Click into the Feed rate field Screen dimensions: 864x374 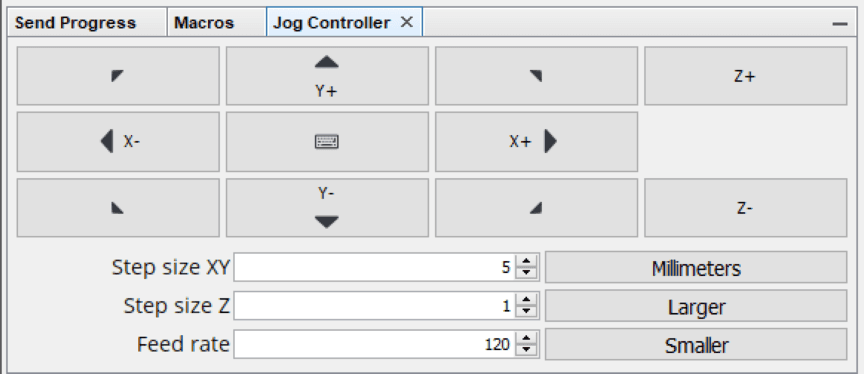[x=374, y=344]
